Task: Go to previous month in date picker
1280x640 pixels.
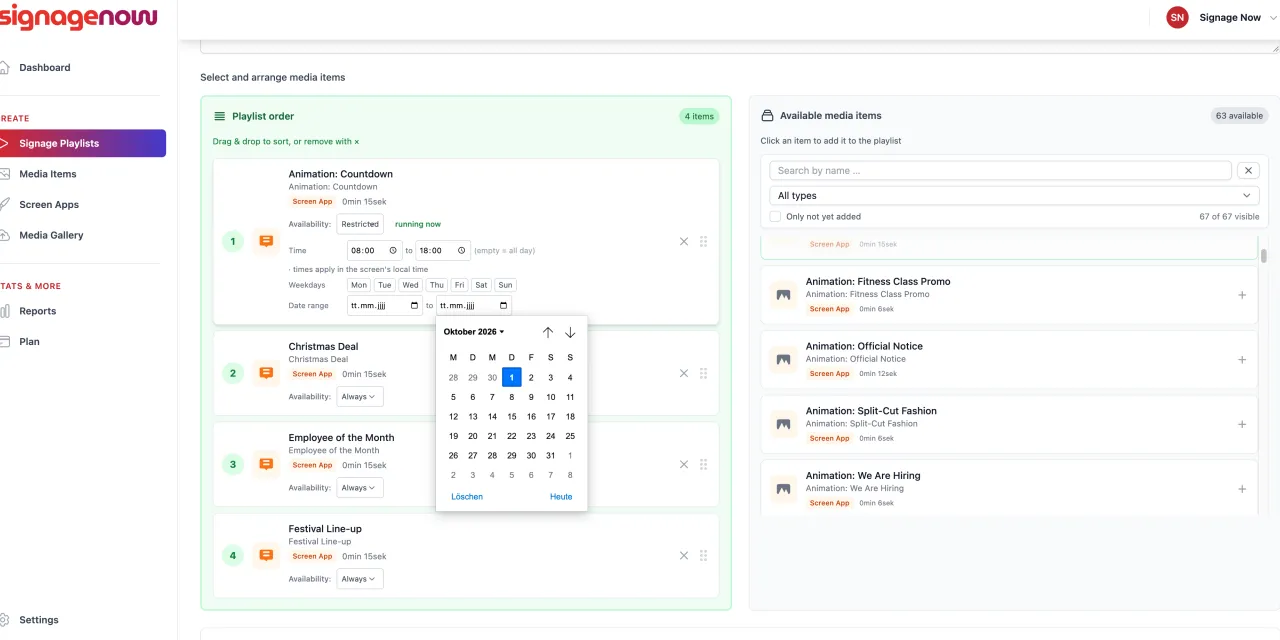Action: pyautogui.click(x=548, y=332)
